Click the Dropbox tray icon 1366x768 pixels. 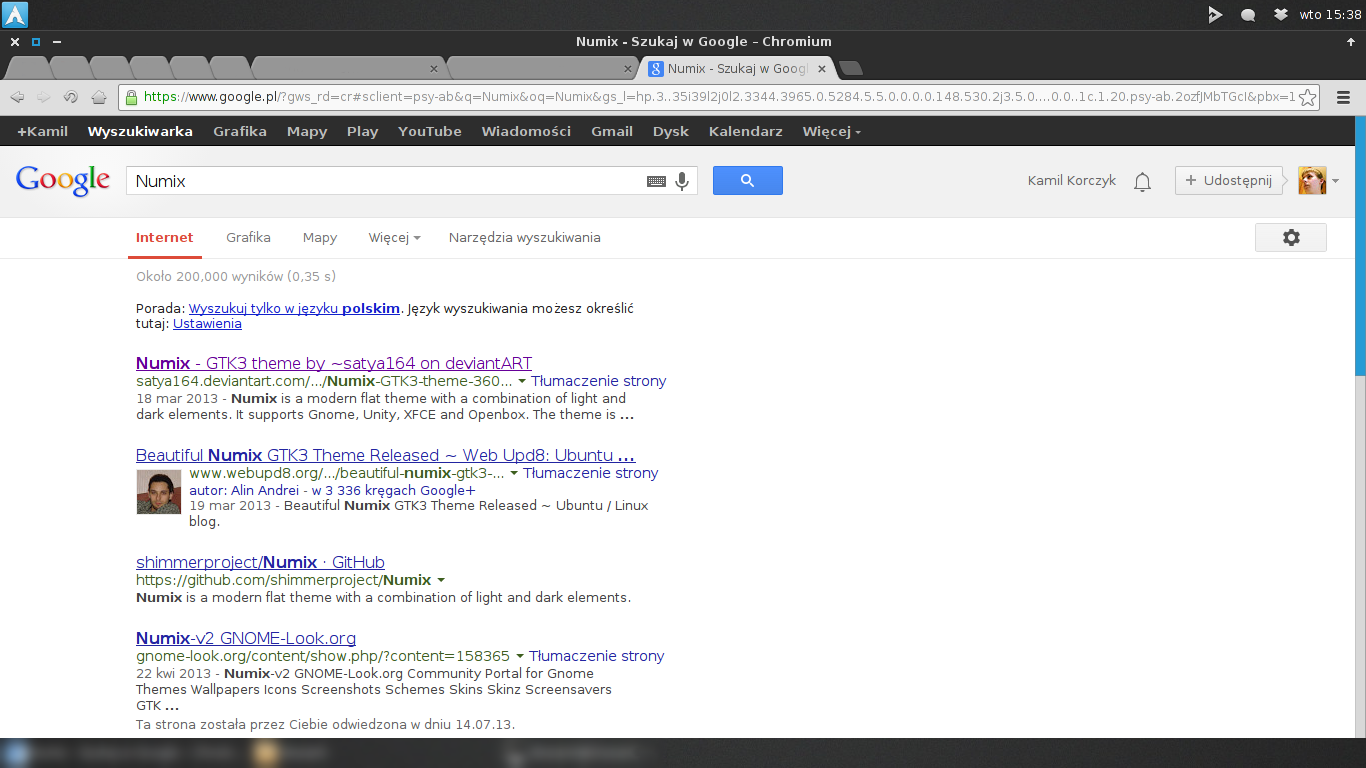pyautogui.click(x=1280, y=14)
